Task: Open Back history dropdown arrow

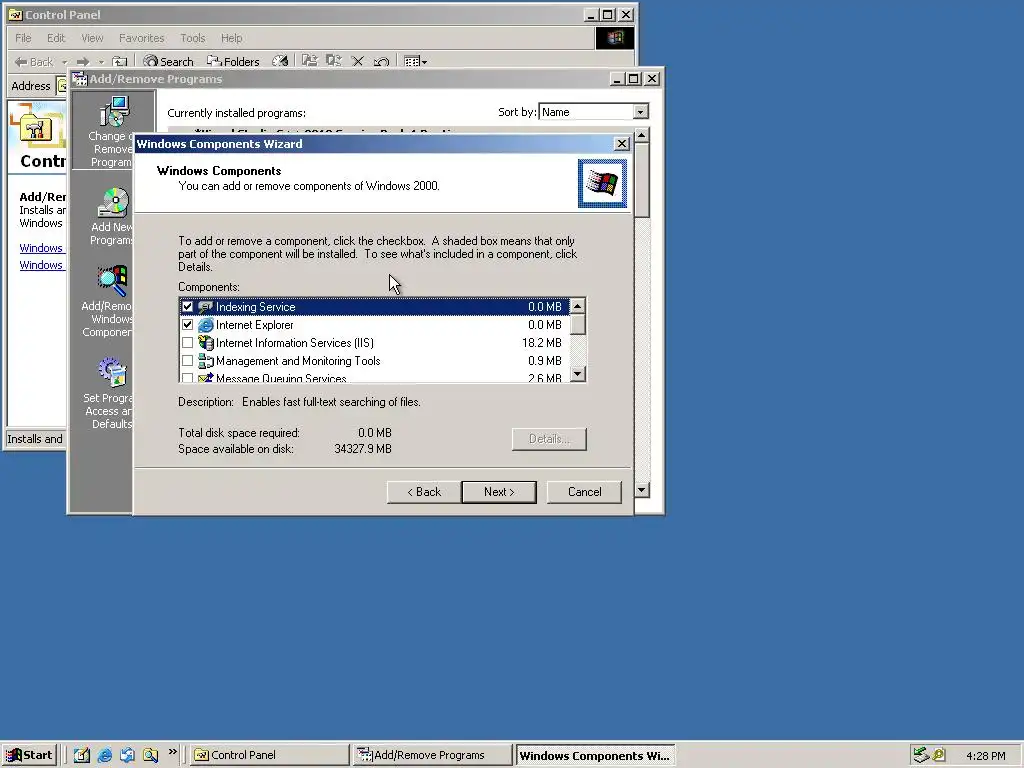Action: pos(65,62)
